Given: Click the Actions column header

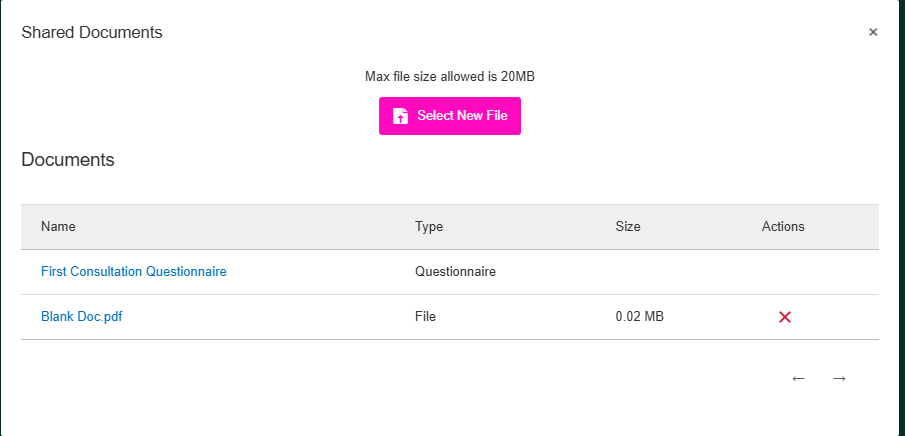Looking at the screenshot, I should point(783,226).
